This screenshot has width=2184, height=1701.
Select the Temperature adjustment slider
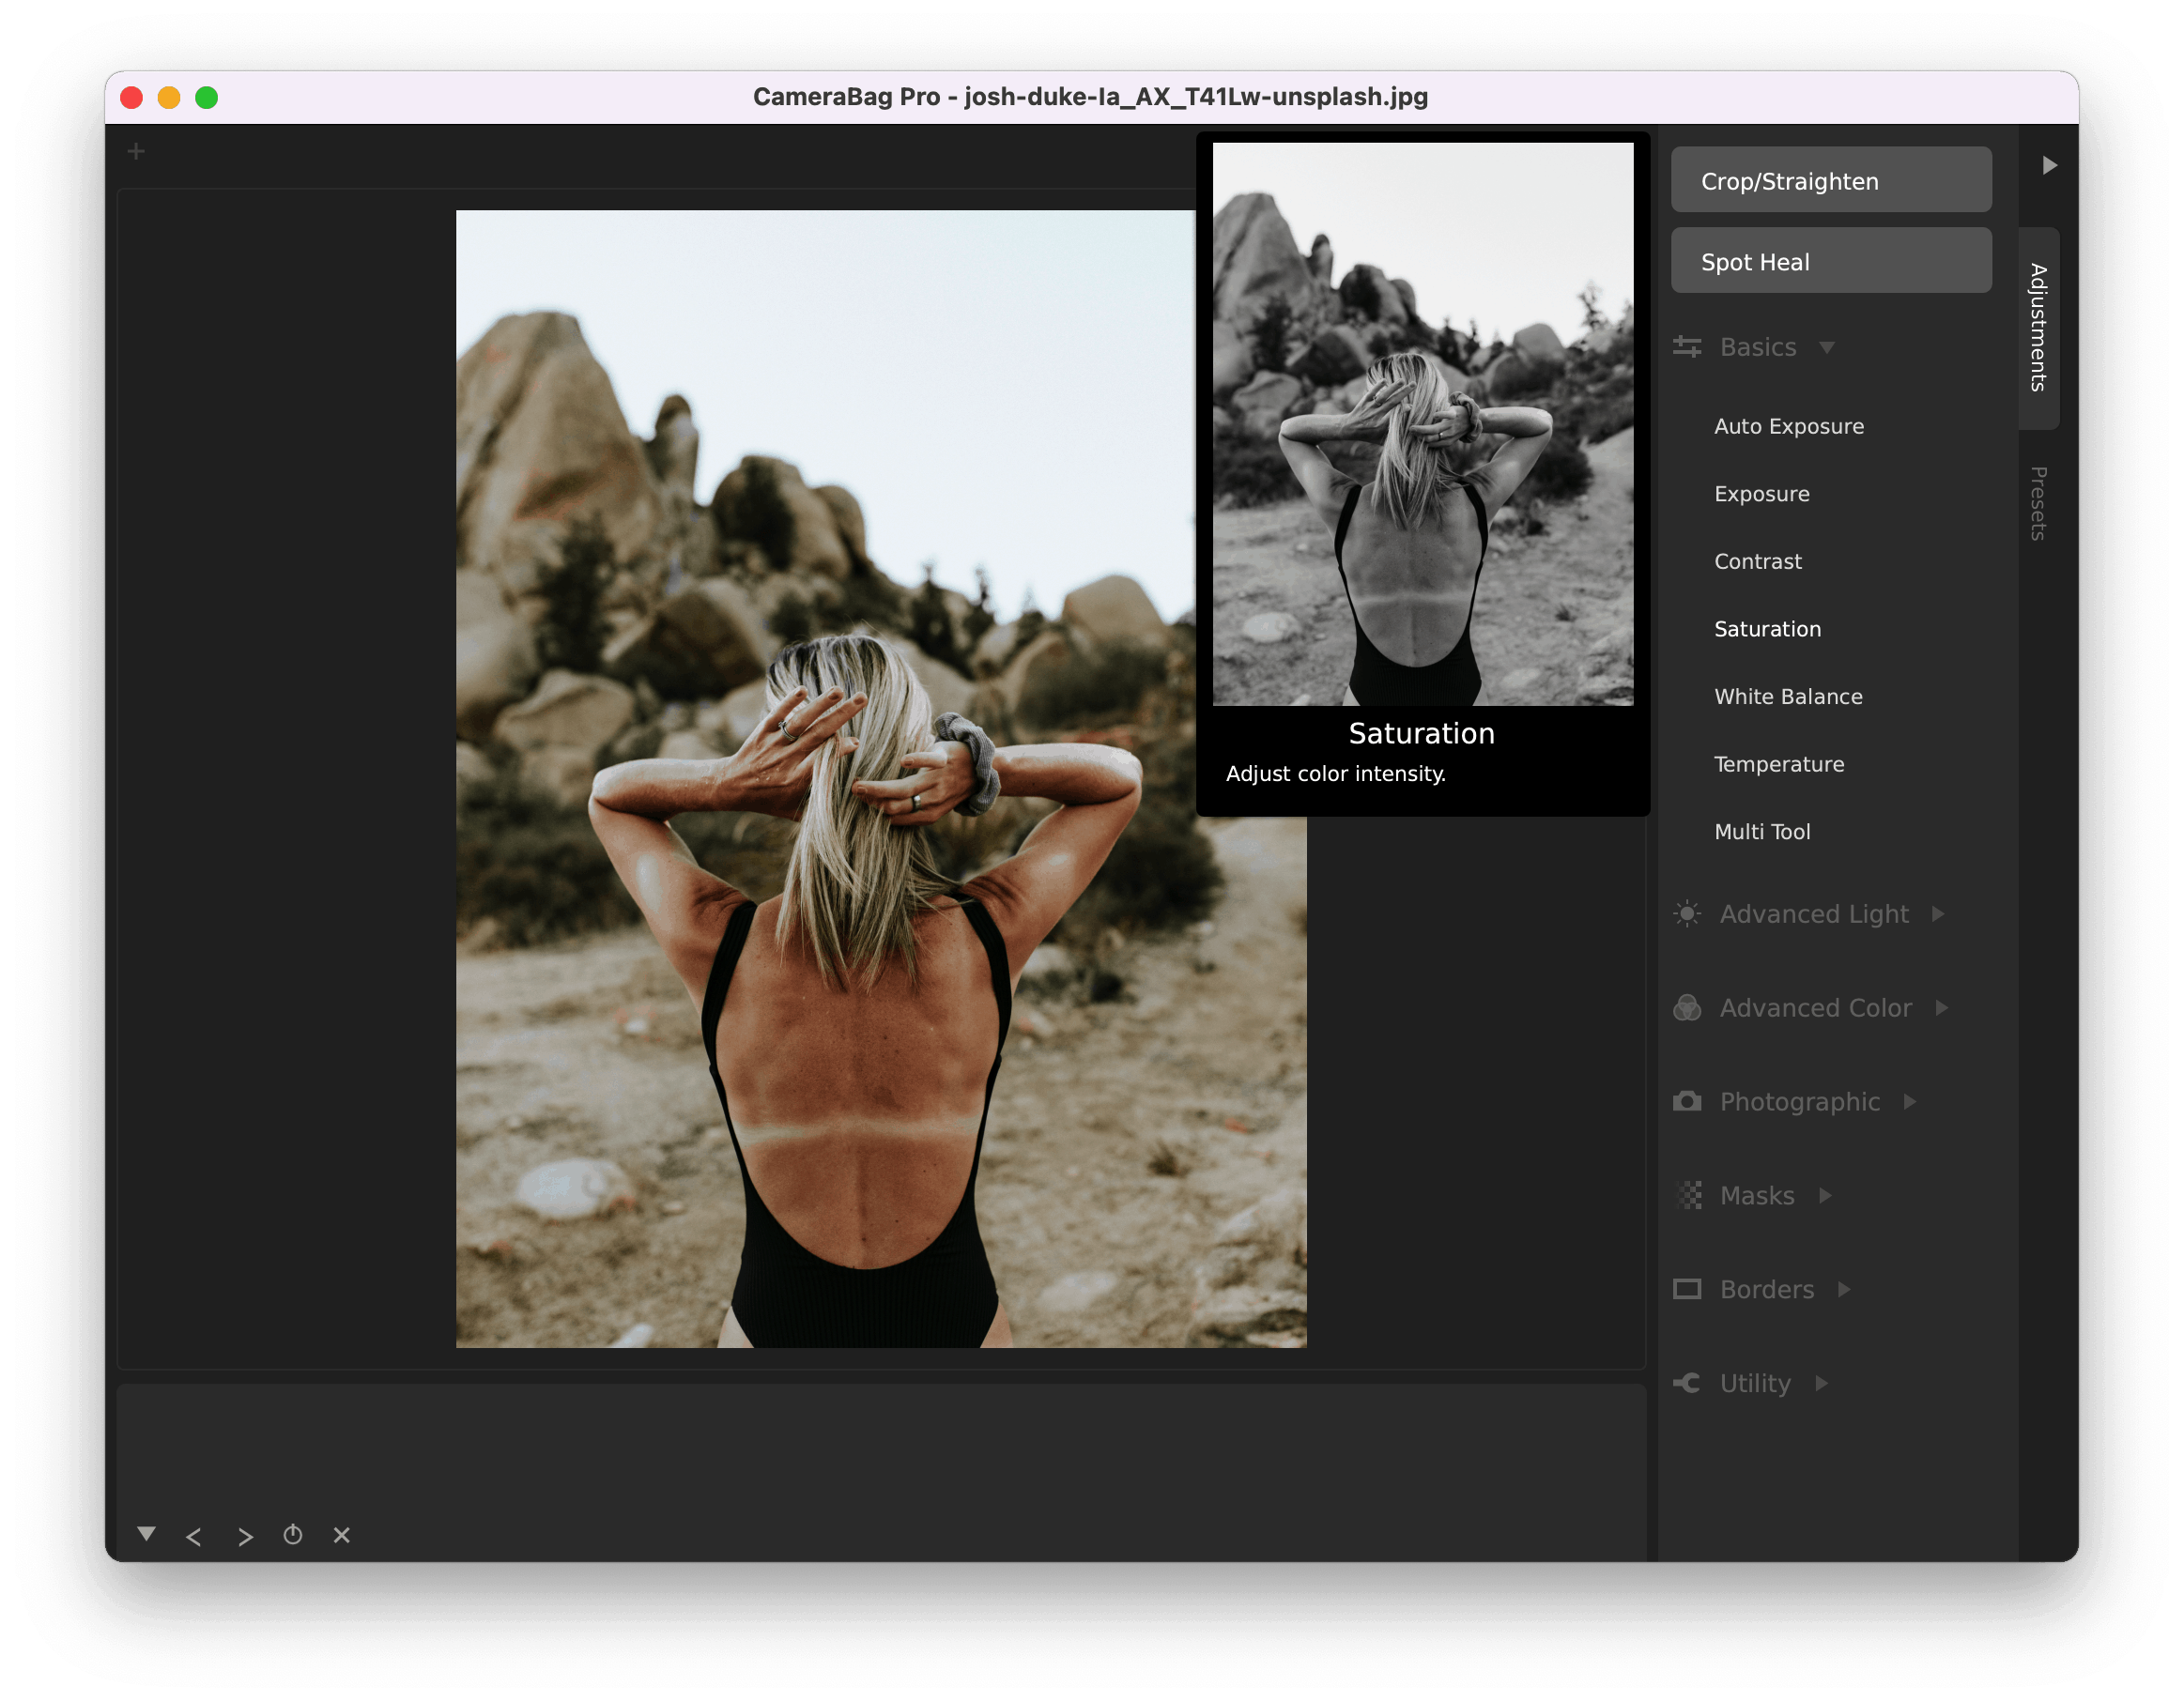click(1776, 764)
